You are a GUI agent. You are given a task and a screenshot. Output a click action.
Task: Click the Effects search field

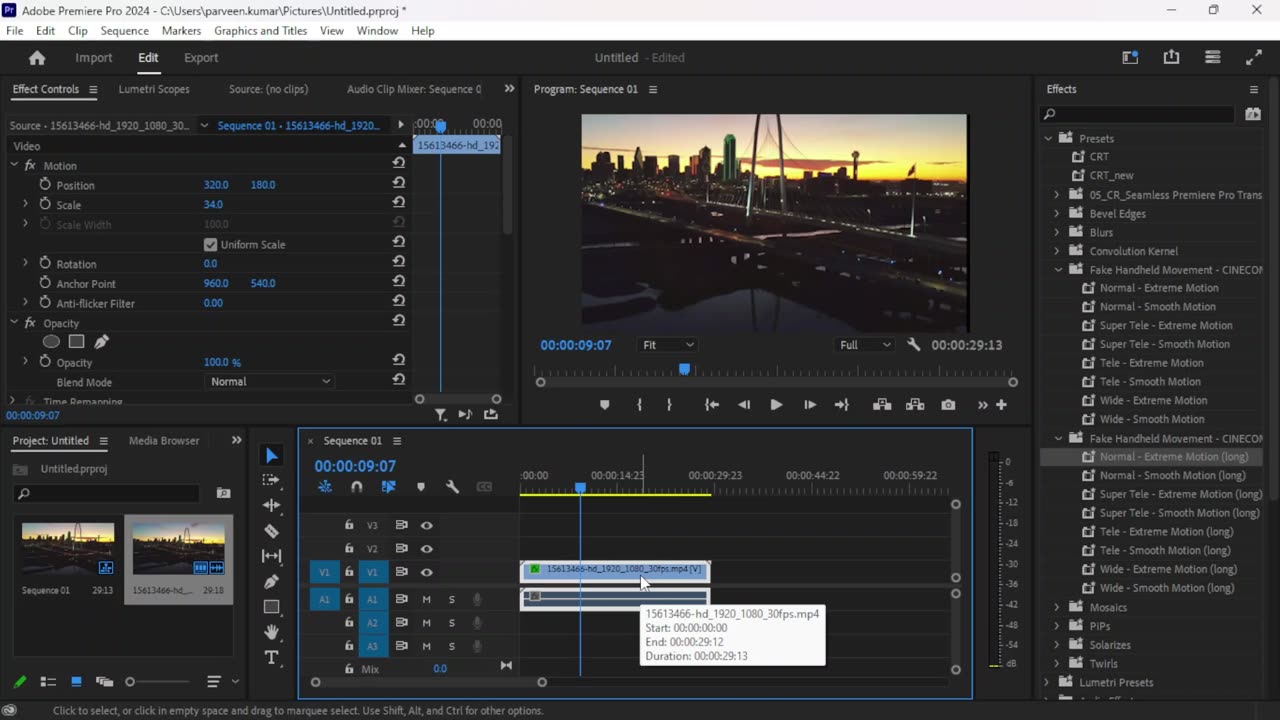(x=1136, y=114)
